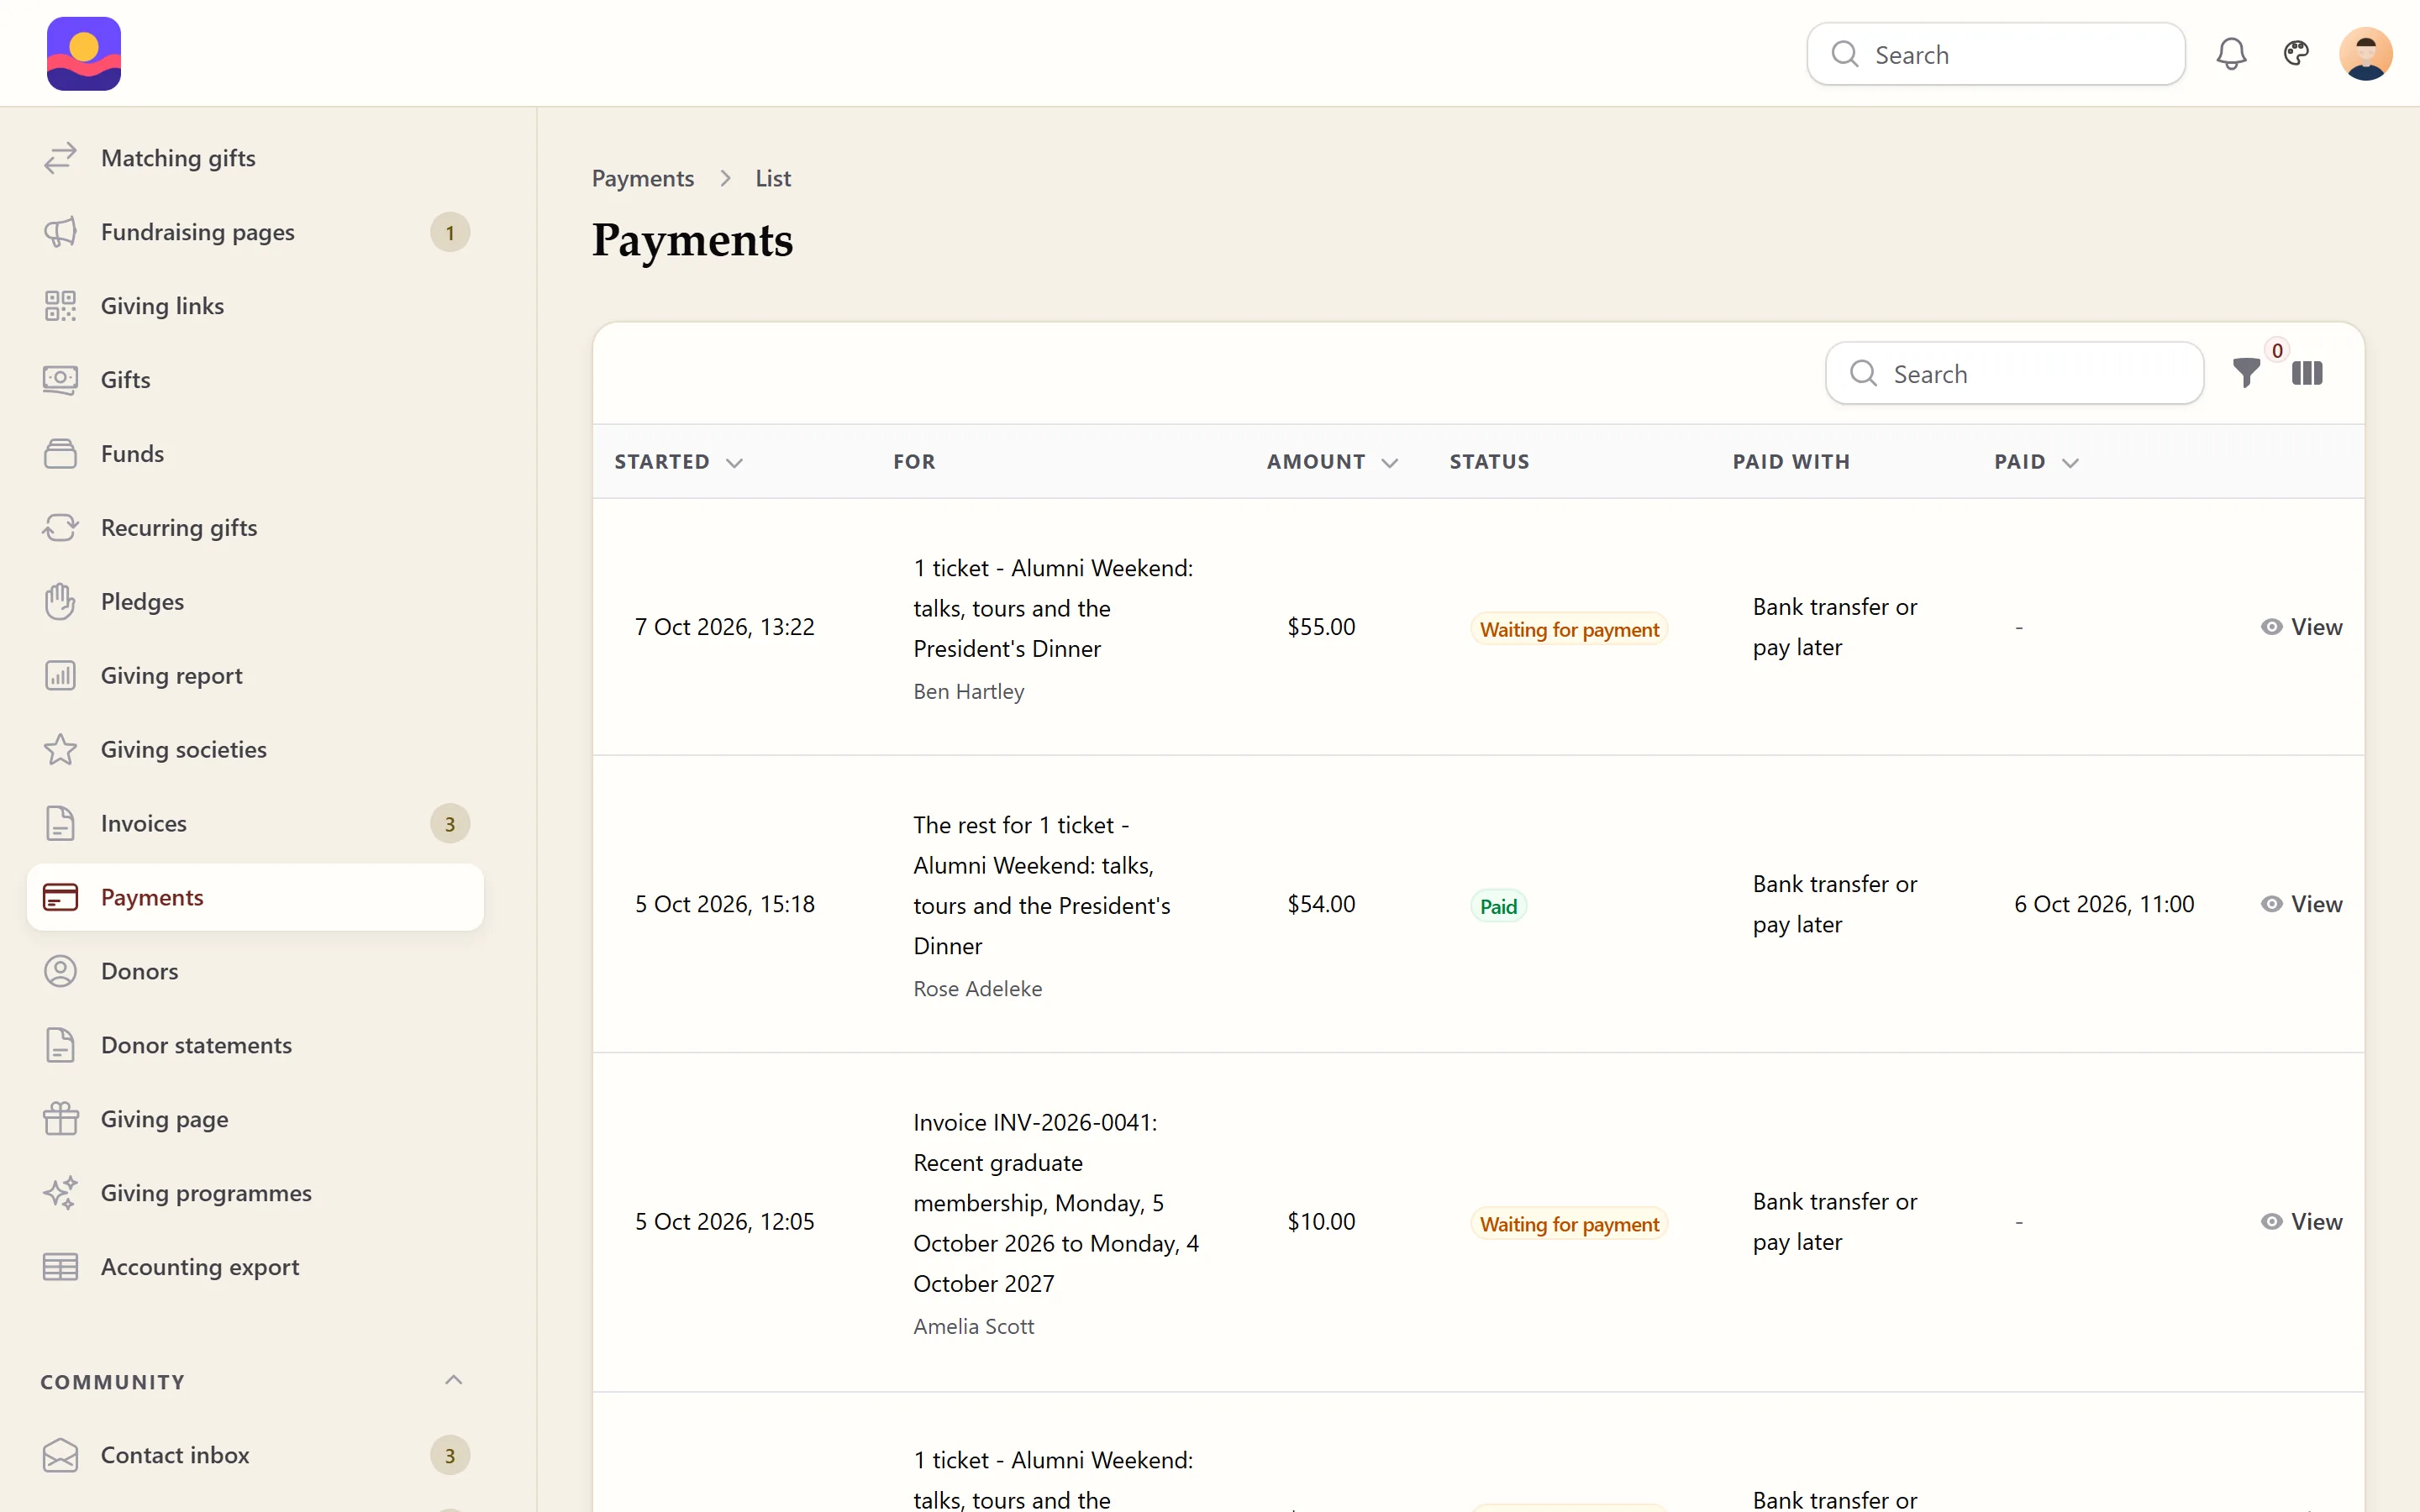Click the Recurring gifts refresh icon
Screen dimensions: 2420x1512
pos(60,528)
